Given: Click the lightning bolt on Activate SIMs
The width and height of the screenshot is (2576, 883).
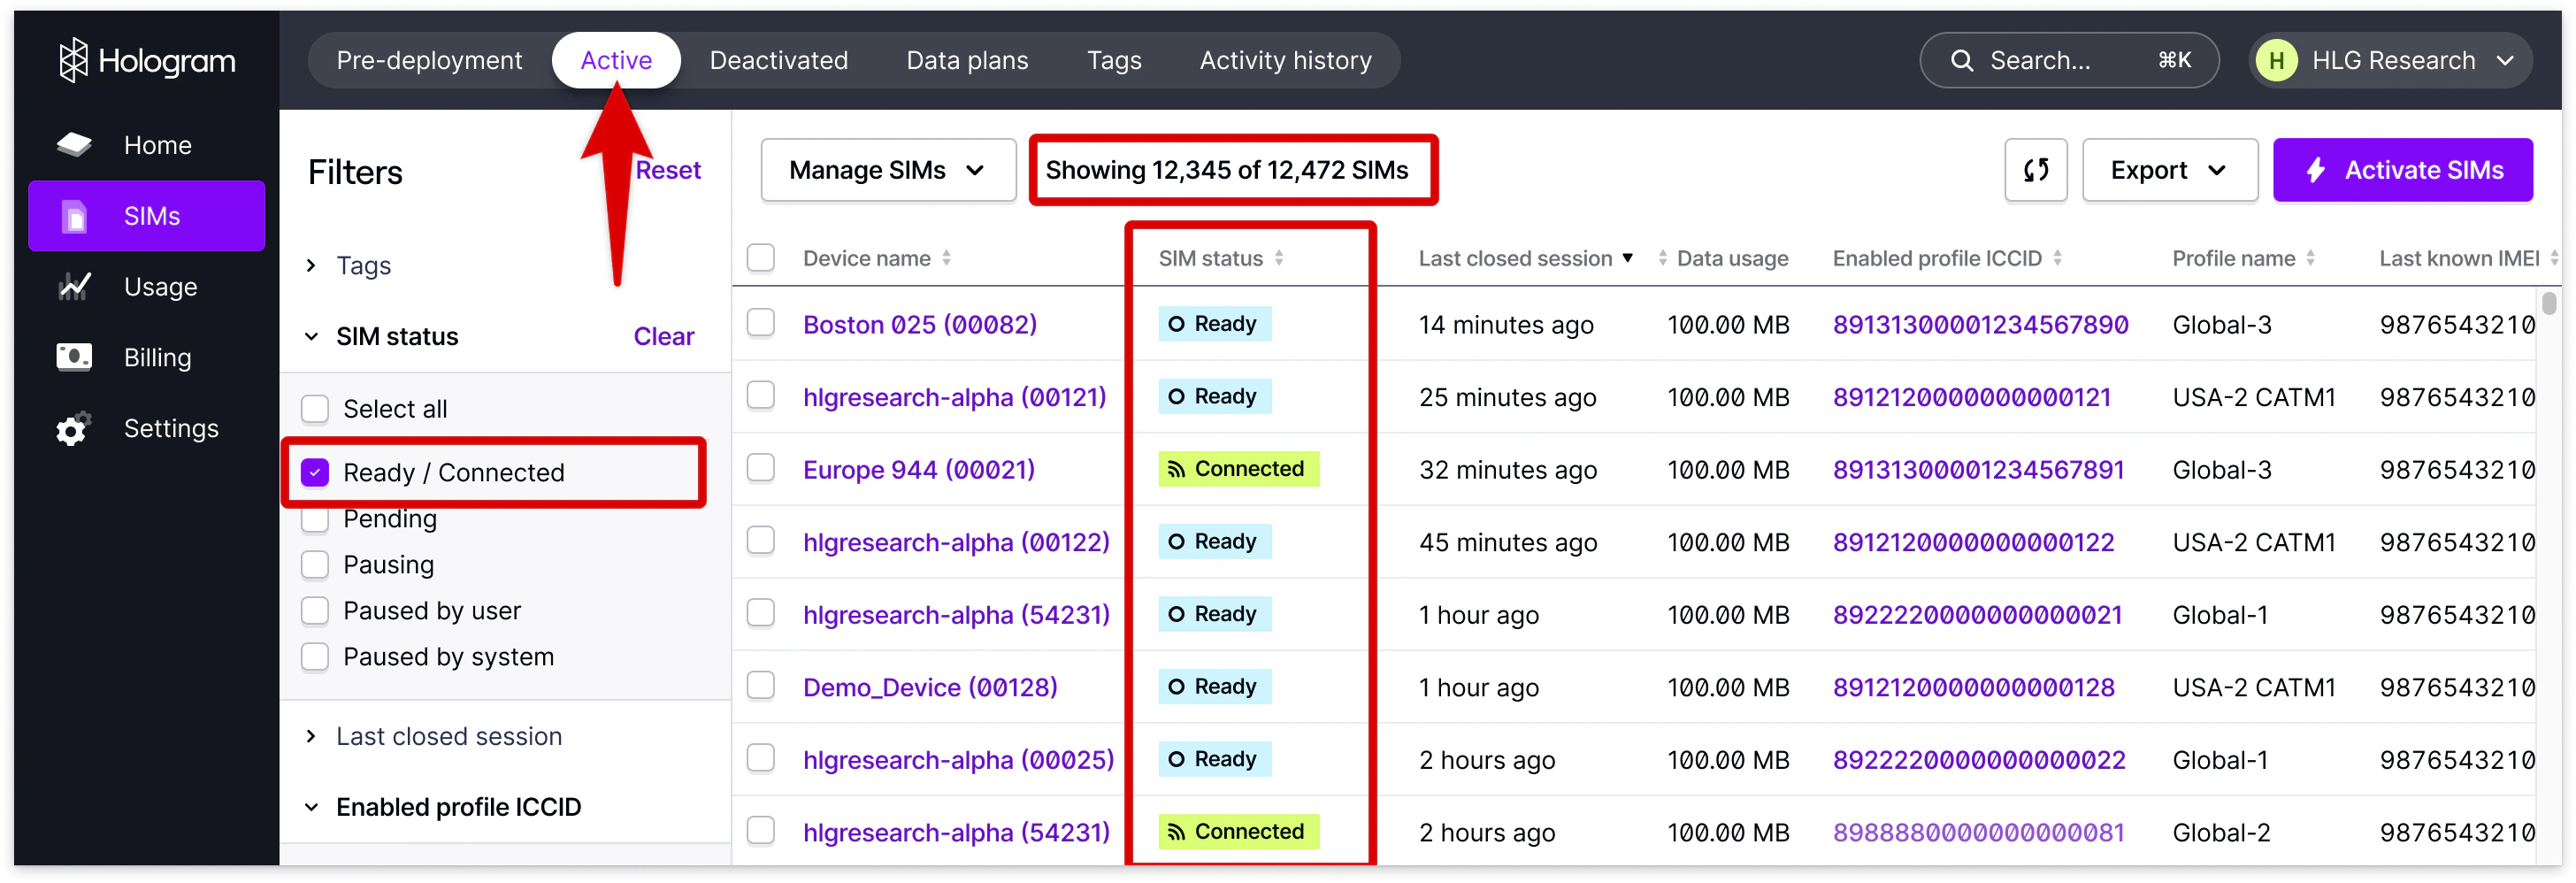Looking at the screenshot, I should pos(2315,170).
